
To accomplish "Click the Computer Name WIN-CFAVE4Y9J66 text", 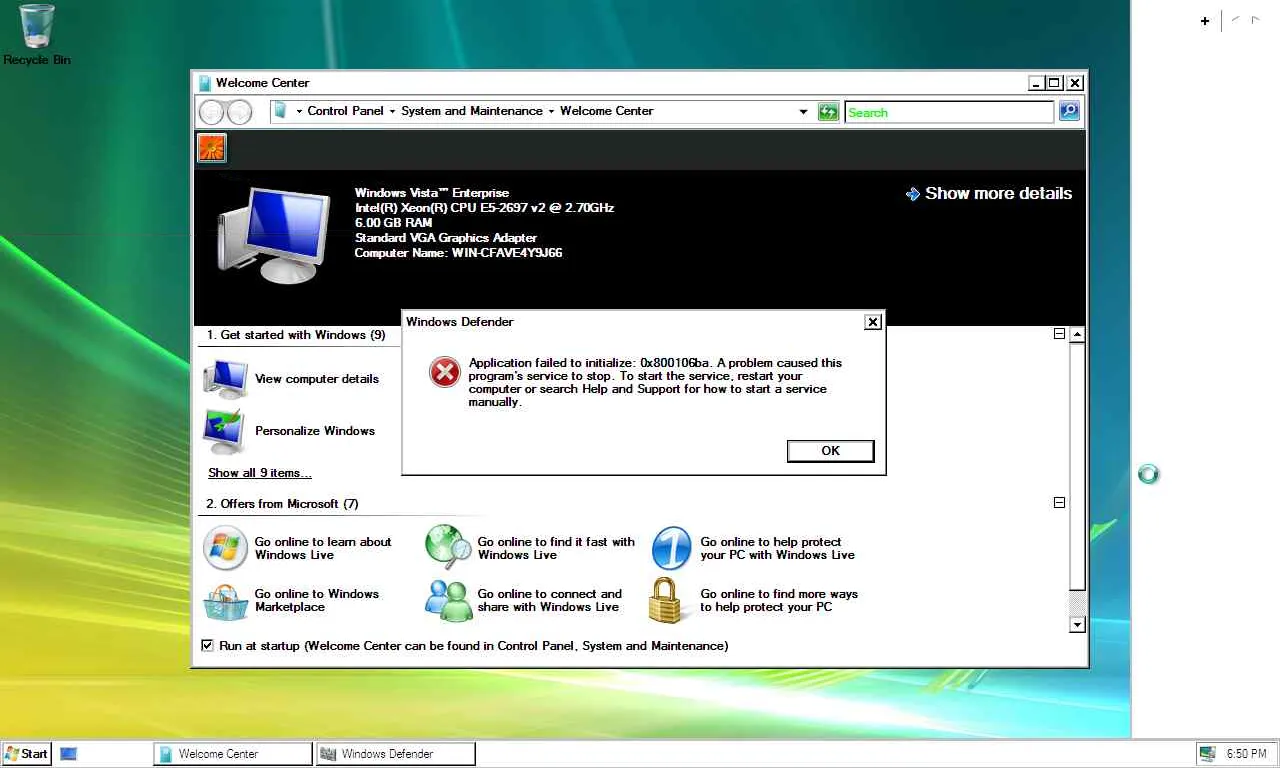I will pyautogui.click(x=458, y=253).
